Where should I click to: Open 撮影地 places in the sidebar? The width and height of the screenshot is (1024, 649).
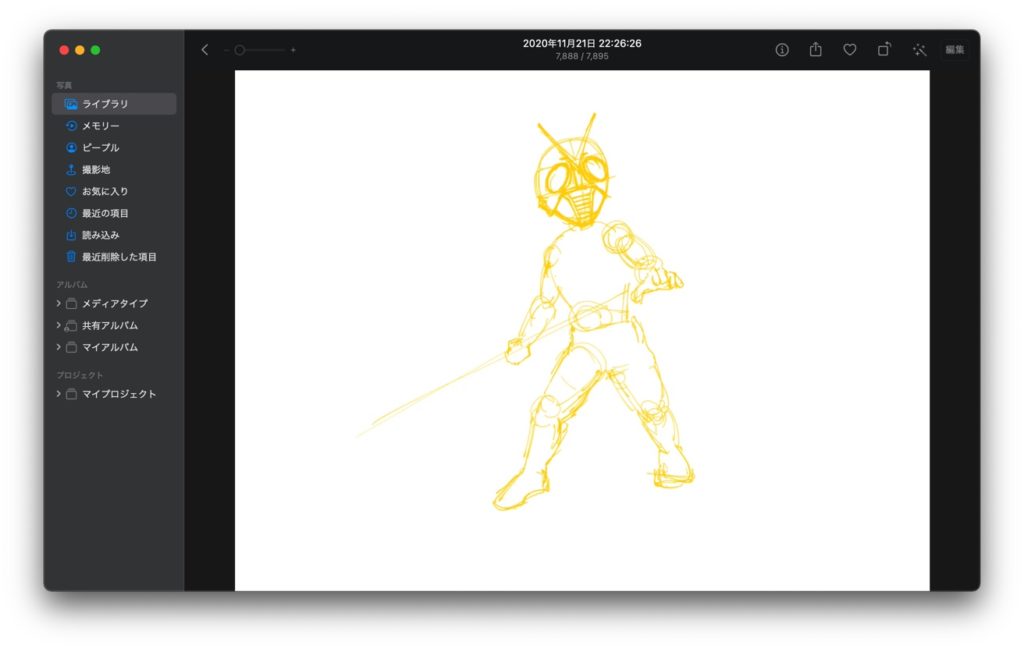click(x=114, y=169)
